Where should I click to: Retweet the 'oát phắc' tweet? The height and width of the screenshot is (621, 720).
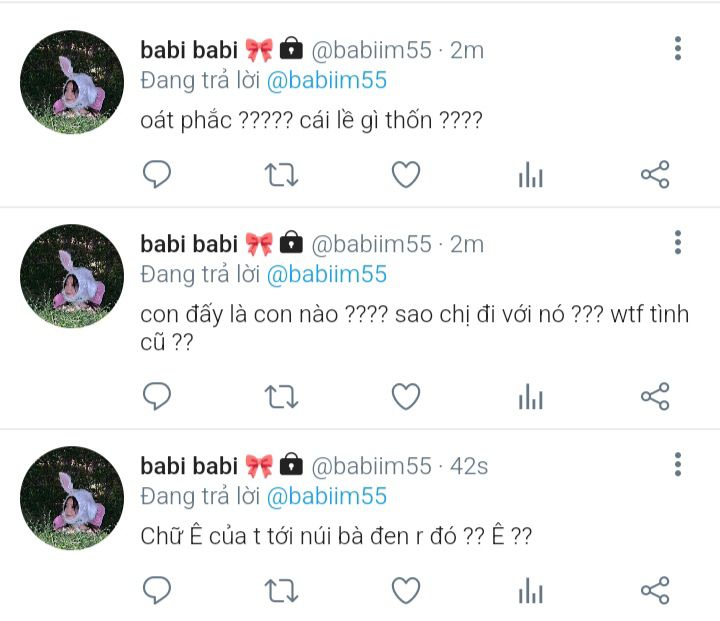281,175
